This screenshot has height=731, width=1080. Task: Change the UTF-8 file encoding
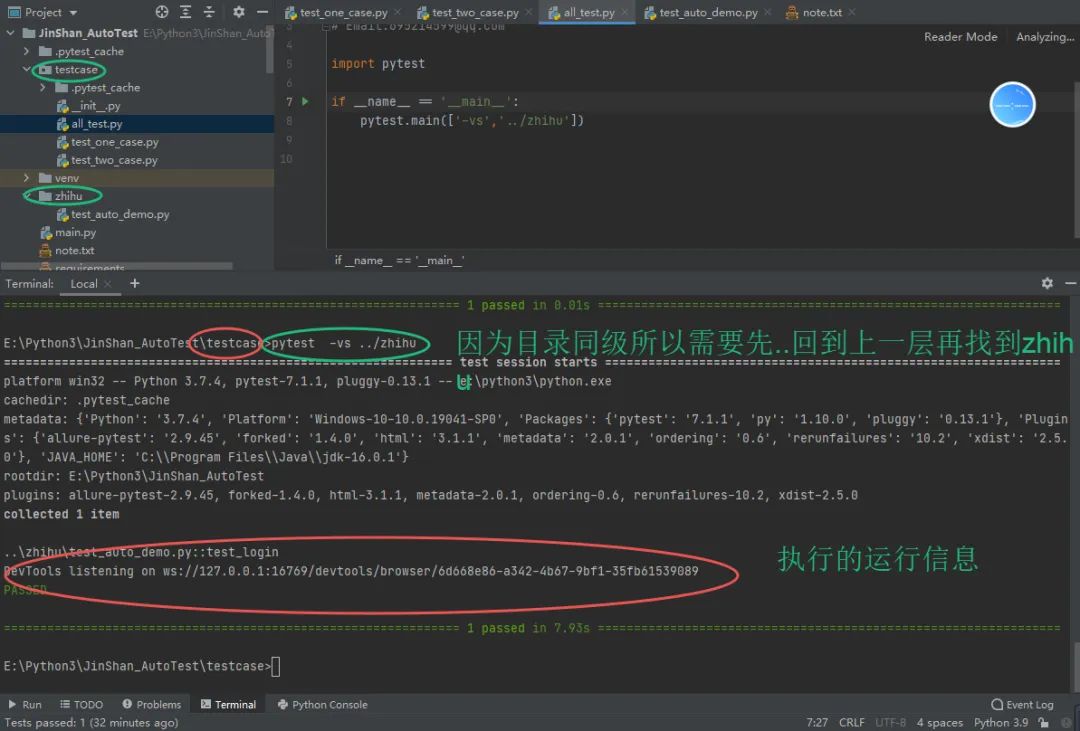pyautogui.click(x=890, y=722)
